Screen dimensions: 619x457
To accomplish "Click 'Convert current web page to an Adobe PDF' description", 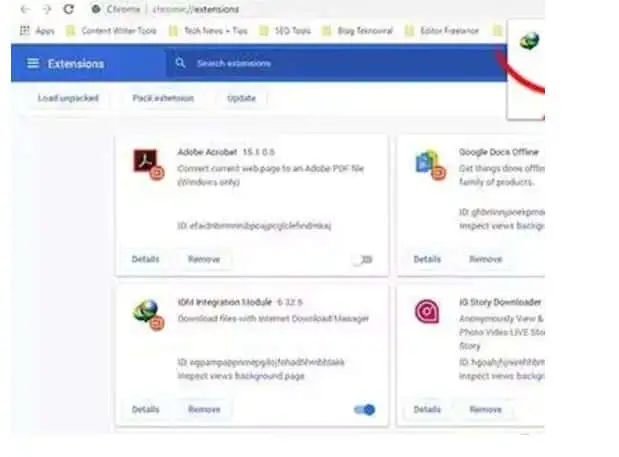I will 270,175.
